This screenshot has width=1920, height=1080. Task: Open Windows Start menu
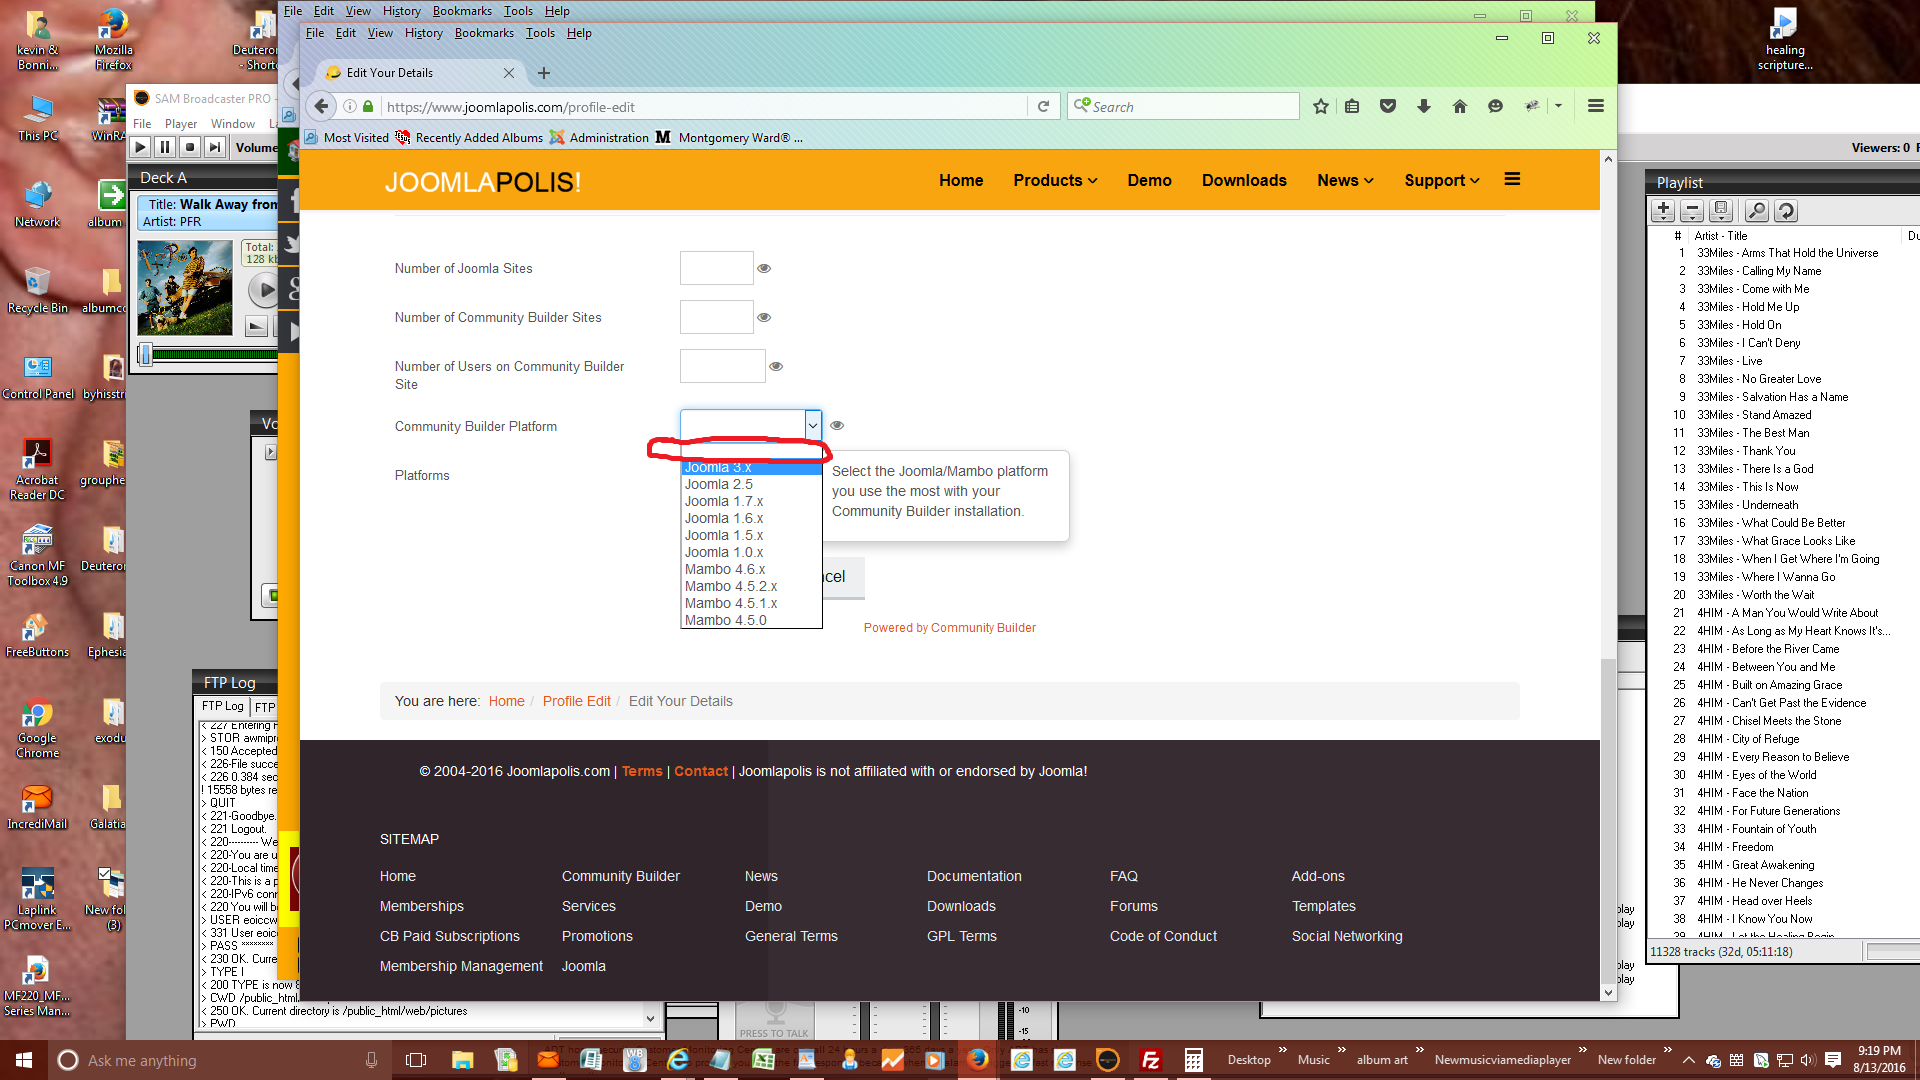24,1060
